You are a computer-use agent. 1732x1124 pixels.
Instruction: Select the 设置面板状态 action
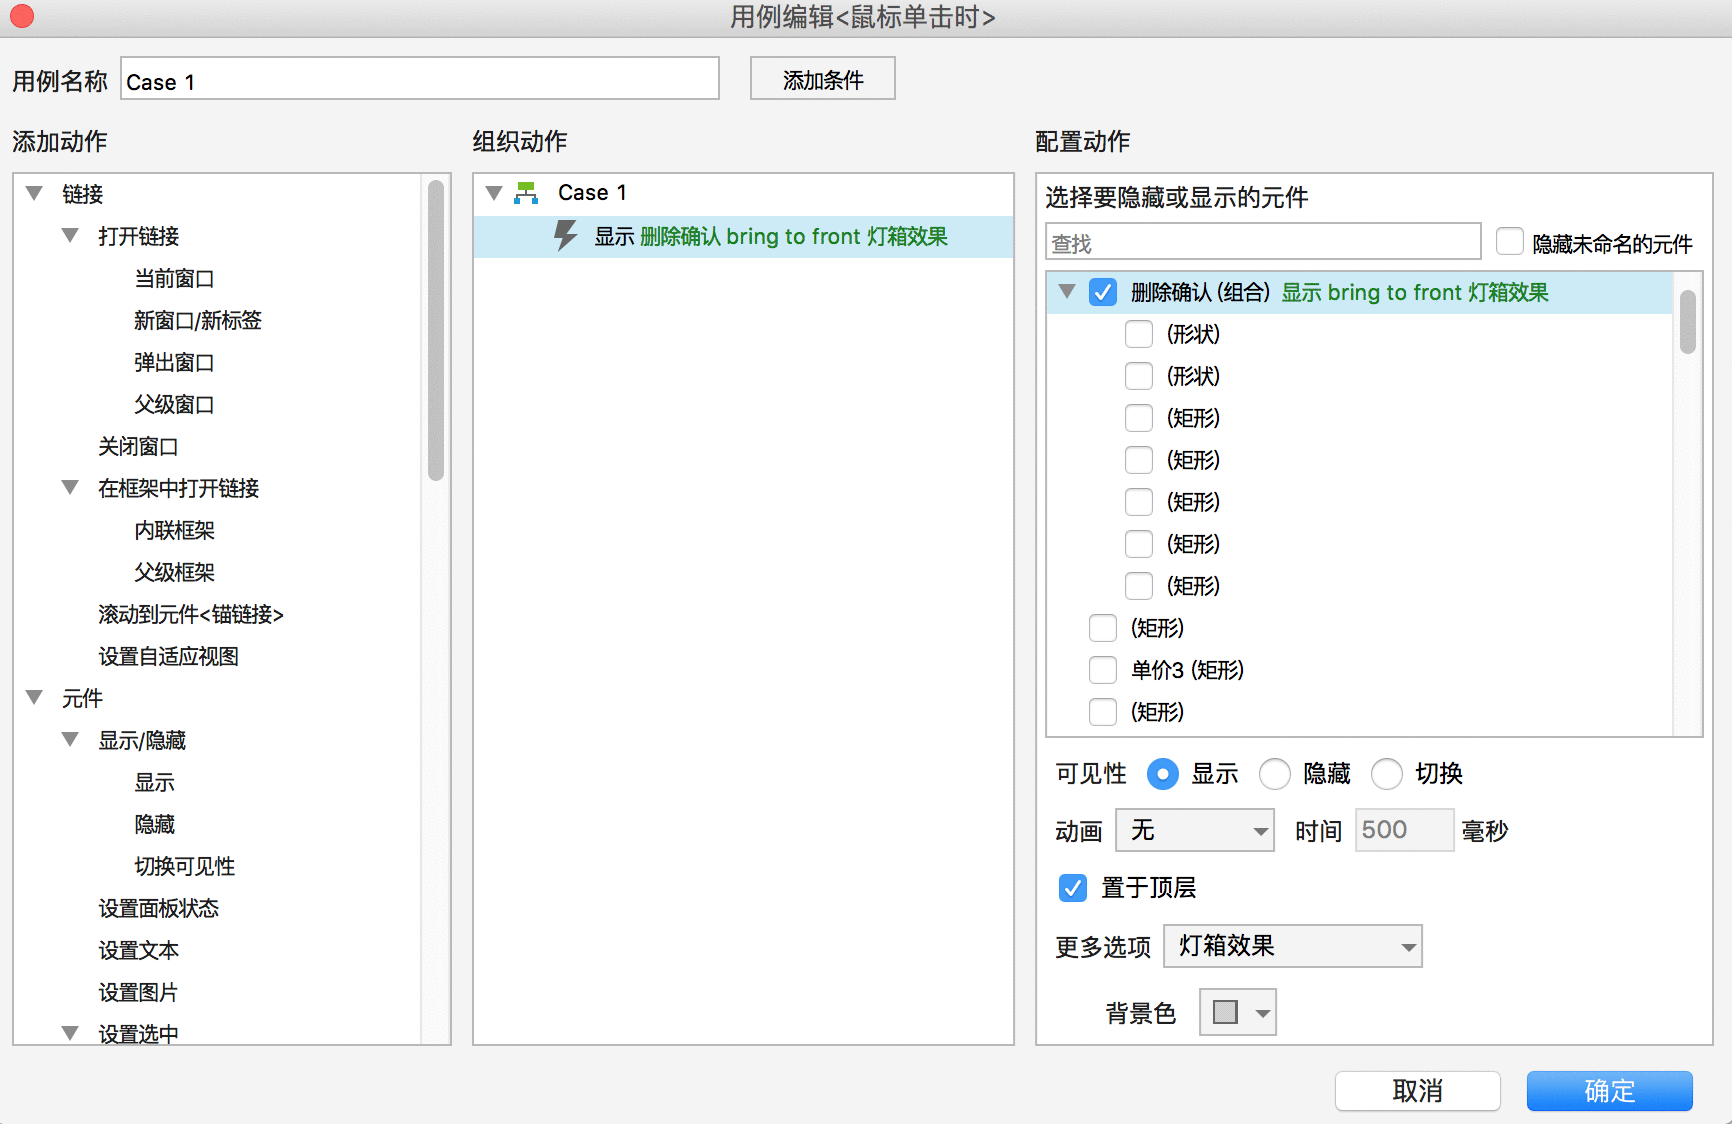pos(158,908)
